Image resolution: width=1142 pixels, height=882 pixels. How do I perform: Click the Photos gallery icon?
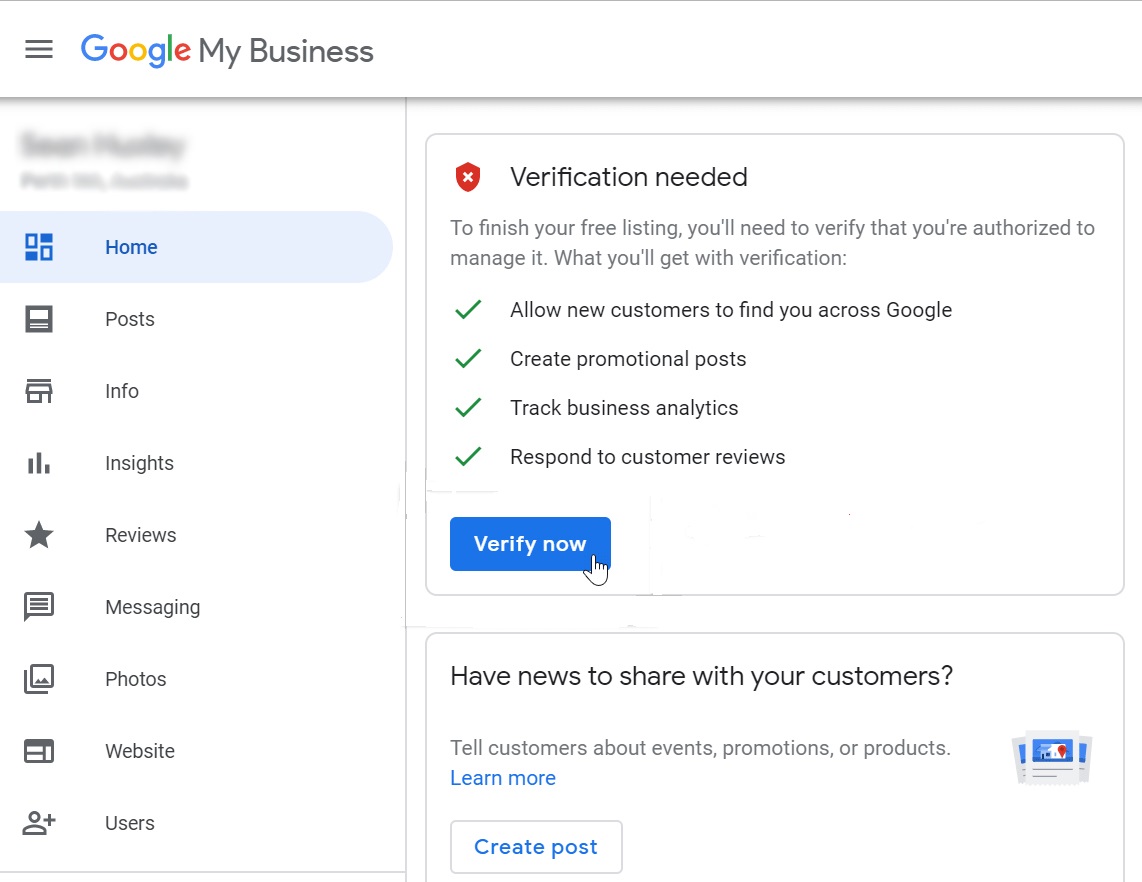point(39,679)
